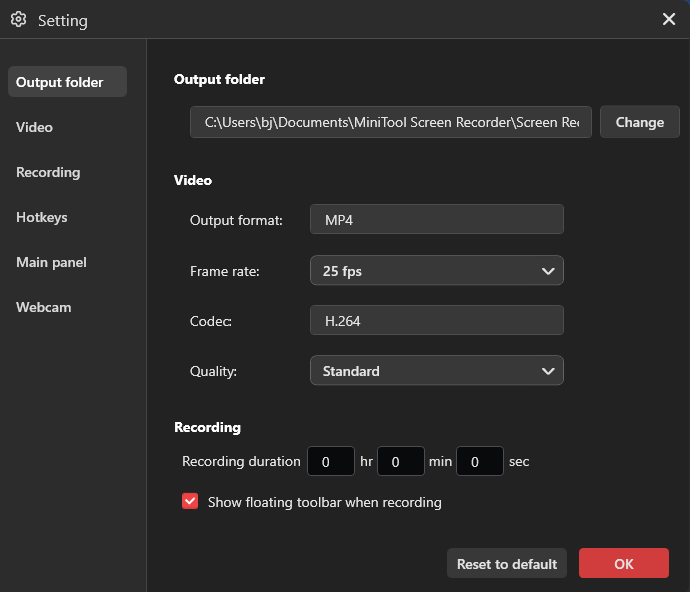Click 'Show floating toolbar when recording' label text

tap(325, 502)
